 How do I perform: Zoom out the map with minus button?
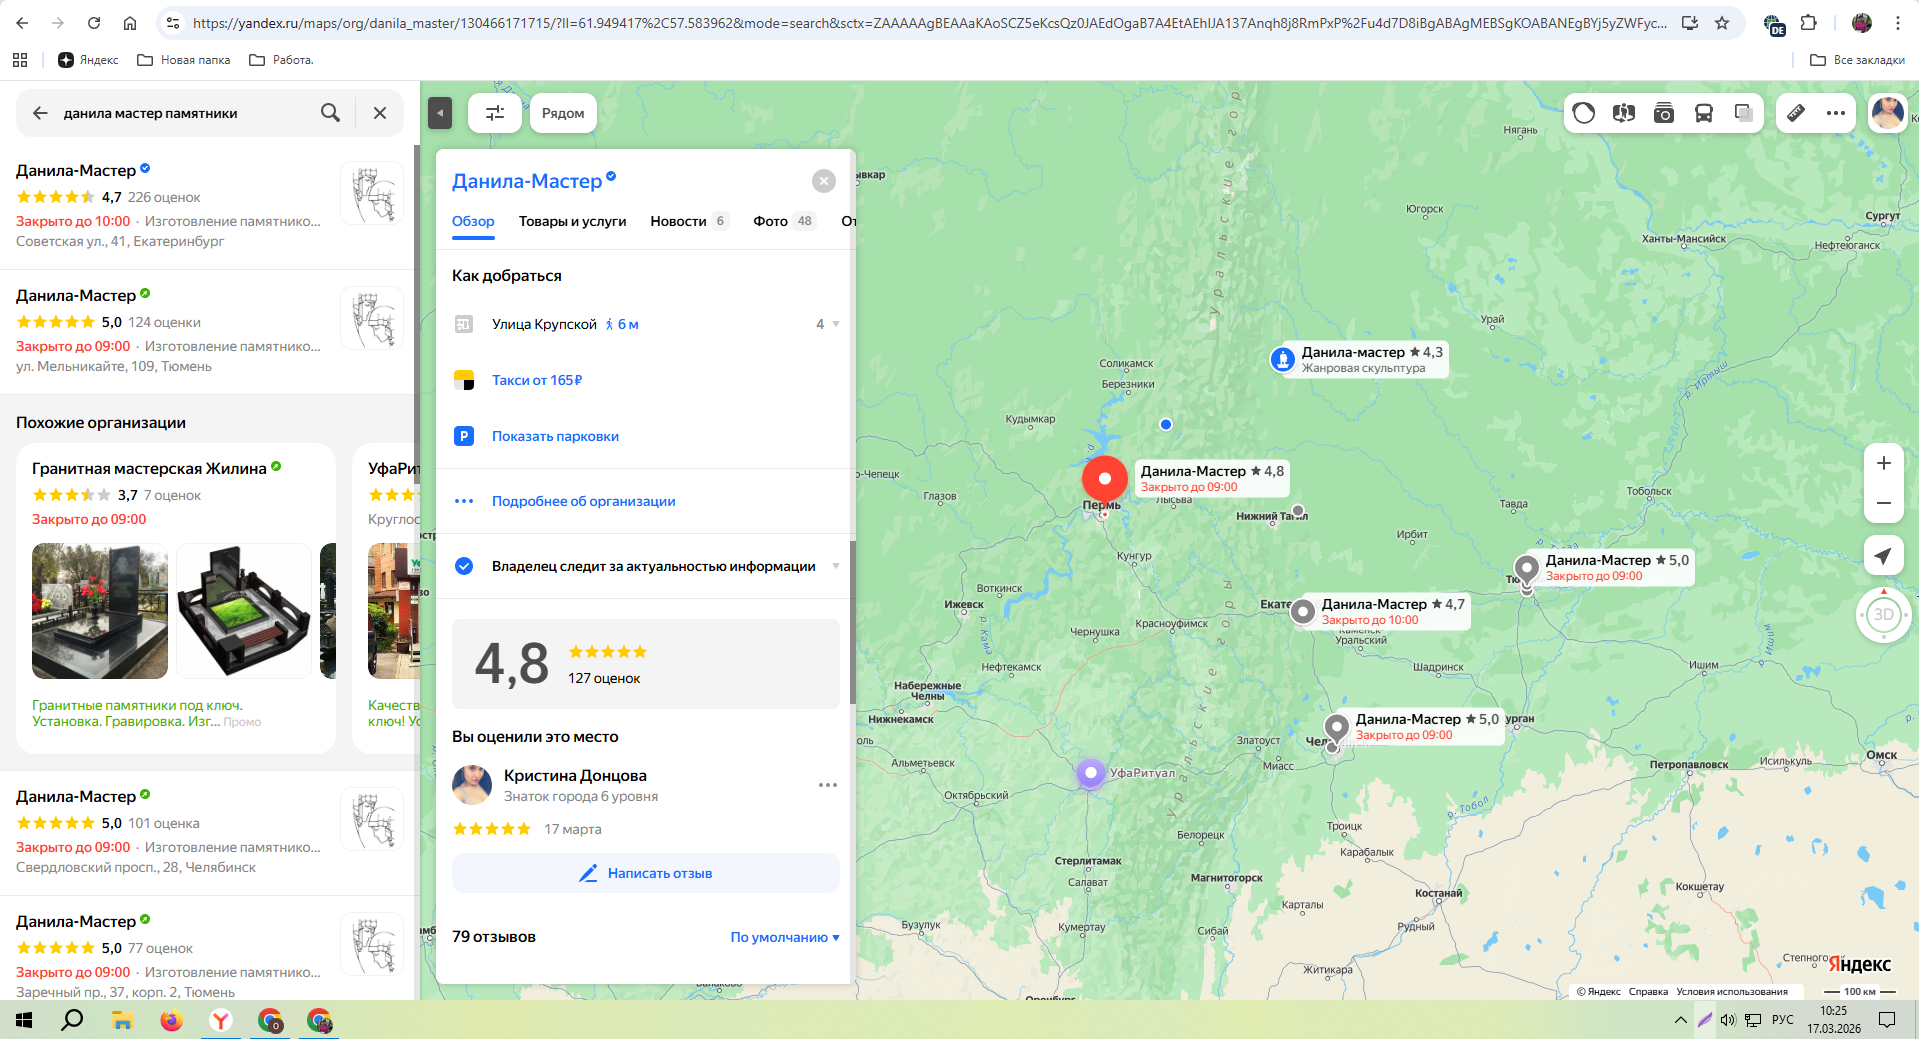pos(1884,503)
